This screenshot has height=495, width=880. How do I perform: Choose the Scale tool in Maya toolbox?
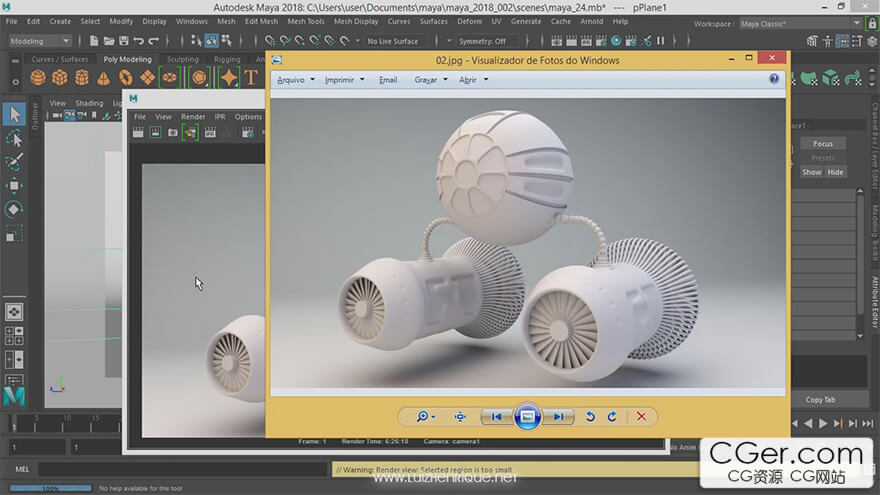point(14,233)
